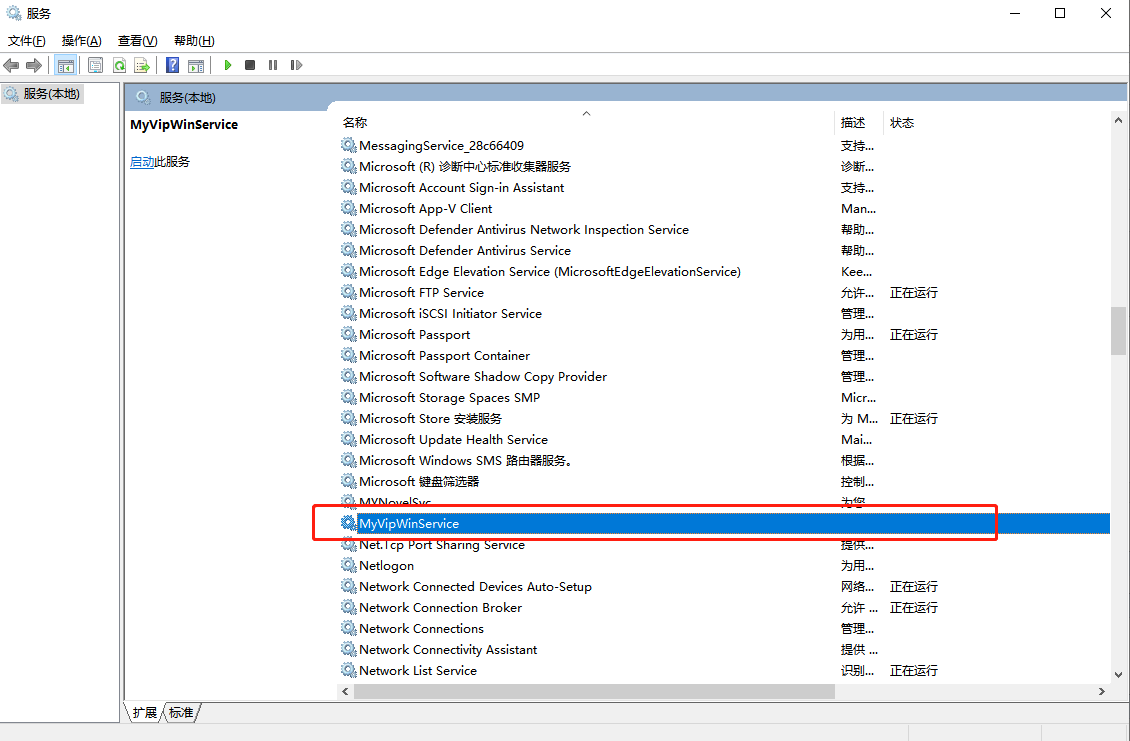The width and height of the screenshot is (1130, 741).
Task: Click the gear icon beside Microsoft FTP Service
Action: 349,292
